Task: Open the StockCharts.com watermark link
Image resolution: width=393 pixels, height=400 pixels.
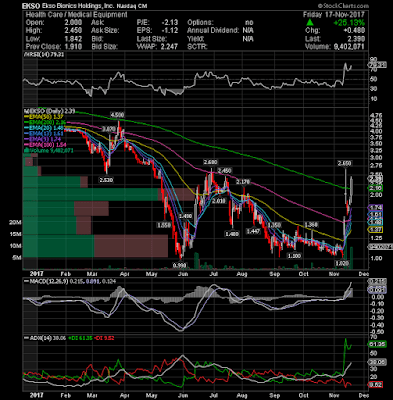Action: tap(344, 6)
